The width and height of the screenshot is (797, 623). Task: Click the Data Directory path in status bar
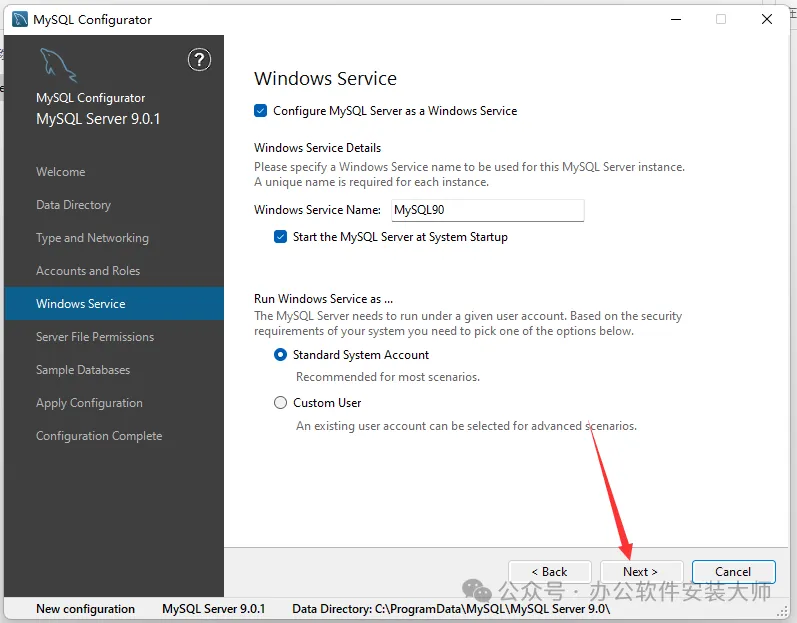[451, 609]
